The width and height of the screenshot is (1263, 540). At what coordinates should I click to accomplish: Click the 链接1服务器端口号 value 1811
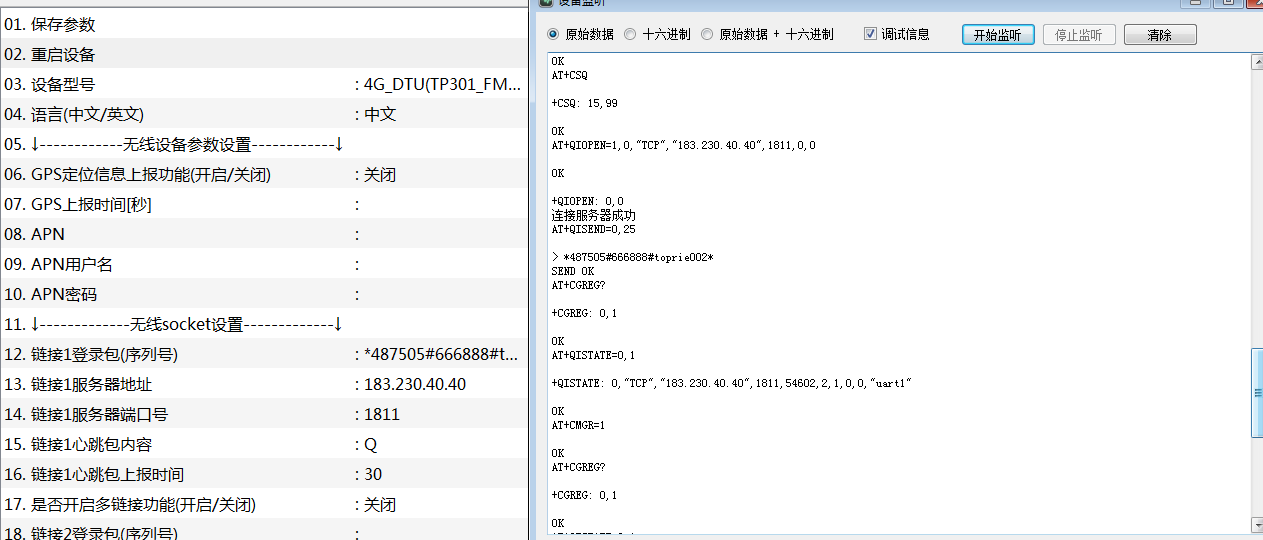(382, 414)
